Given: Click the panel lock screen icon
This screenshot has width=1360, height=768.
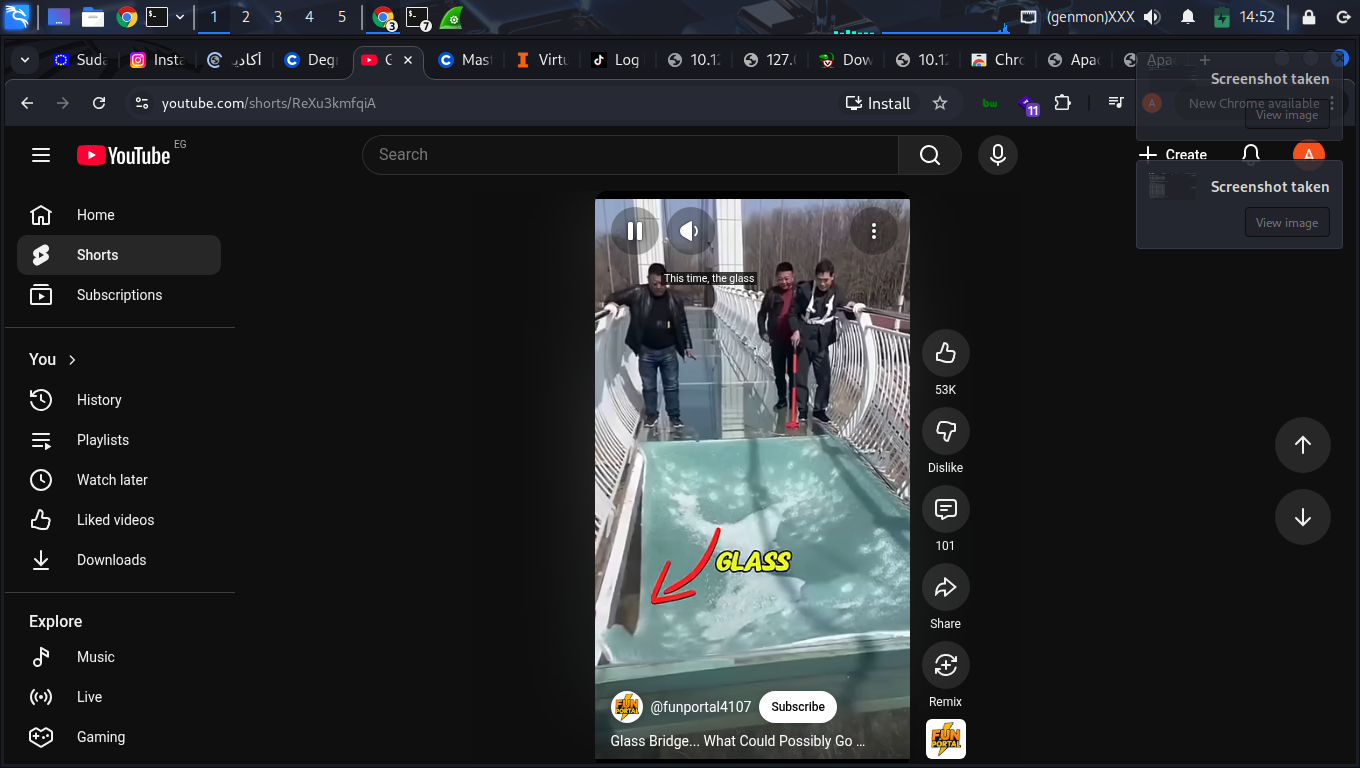Looking at the screenshot, I should 1309,17.
